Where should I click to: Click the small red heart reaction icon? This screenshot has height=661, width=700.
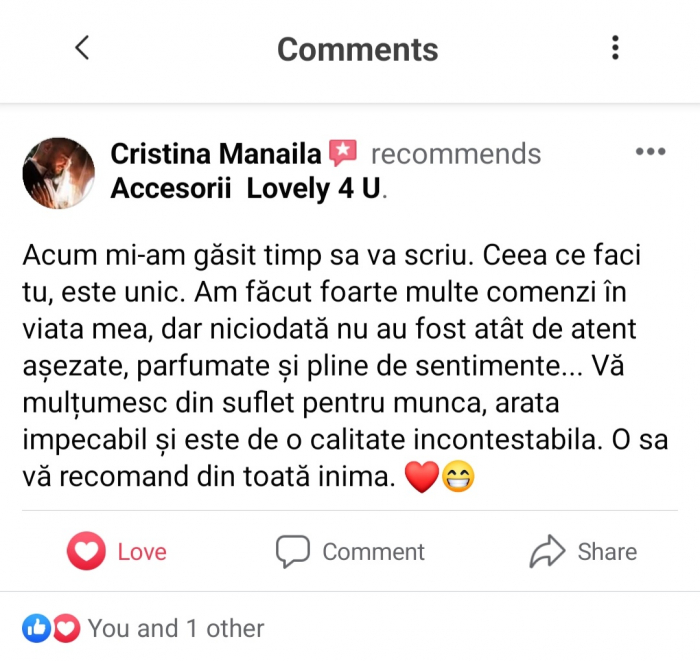pyautogui.click(x=65, y=628)
